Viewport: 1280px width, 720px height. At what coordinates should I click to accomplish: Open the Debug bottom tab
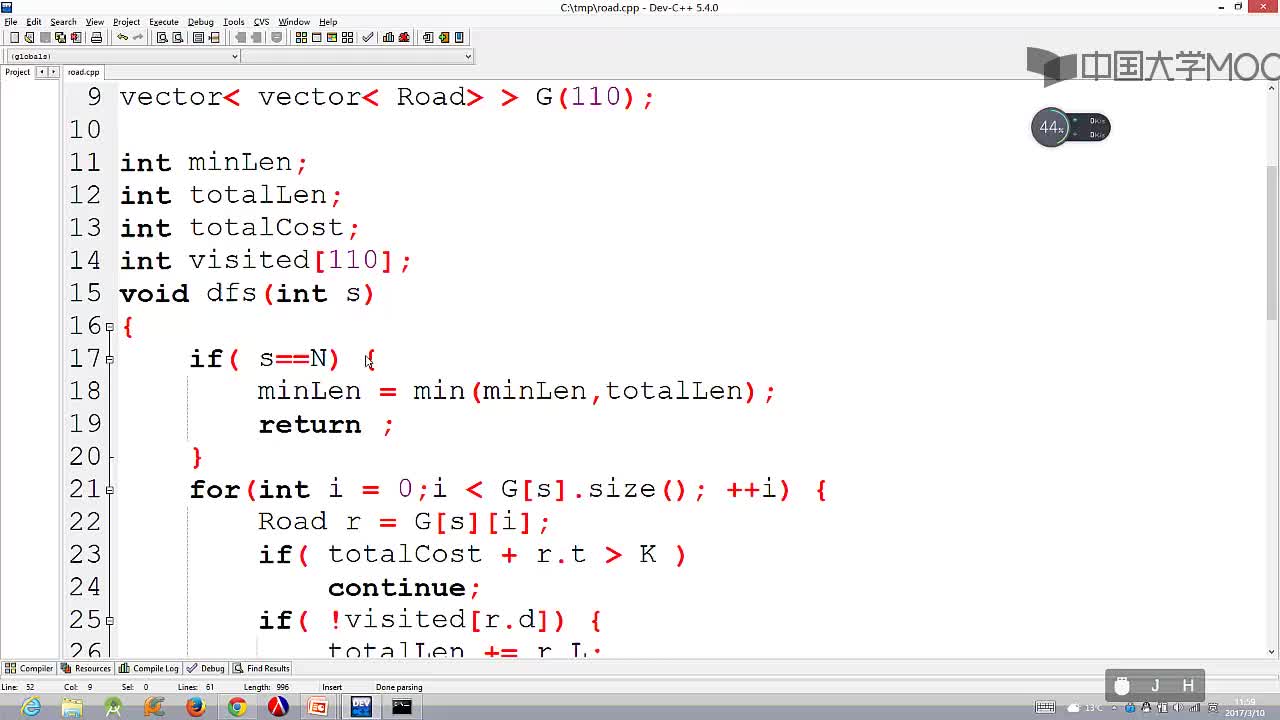tap(205, 668)
